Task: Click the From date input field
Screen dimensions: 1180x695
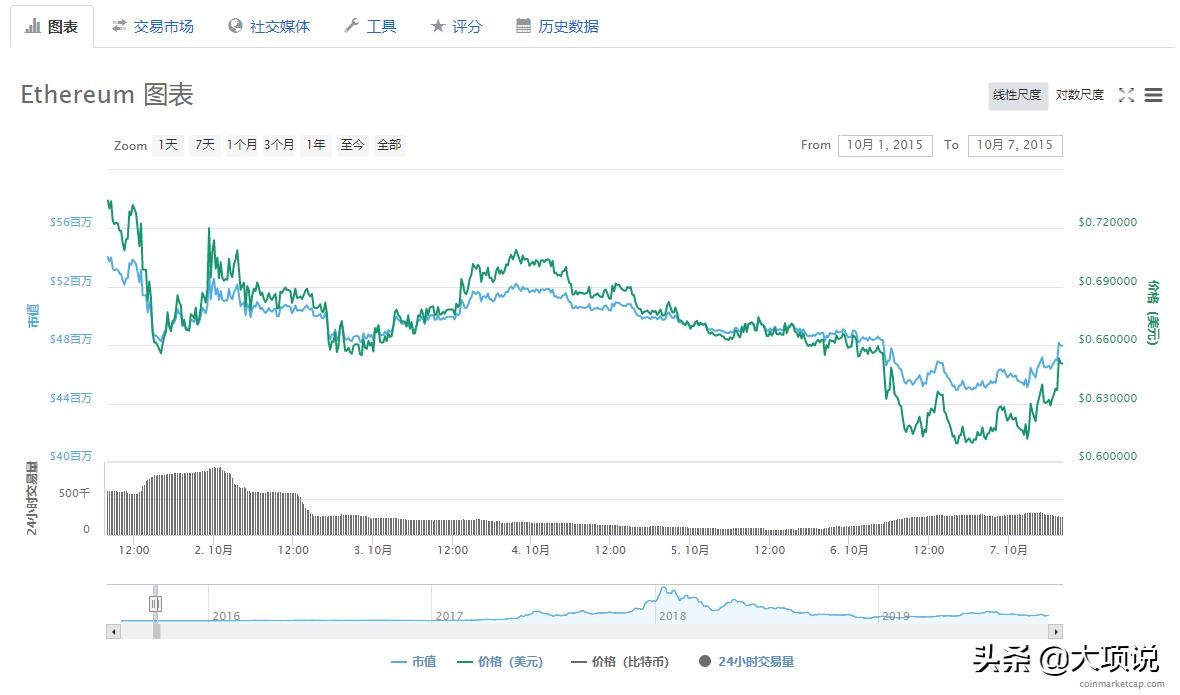Action: click(x=885, y=145)
